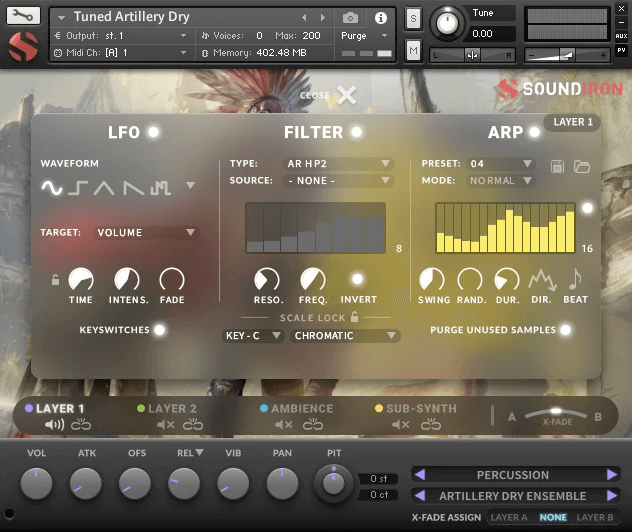Viewport: 632px width, 532px height.
Task: Adjust the A/B X-FADE slider
Action: [x=556, y=414]
